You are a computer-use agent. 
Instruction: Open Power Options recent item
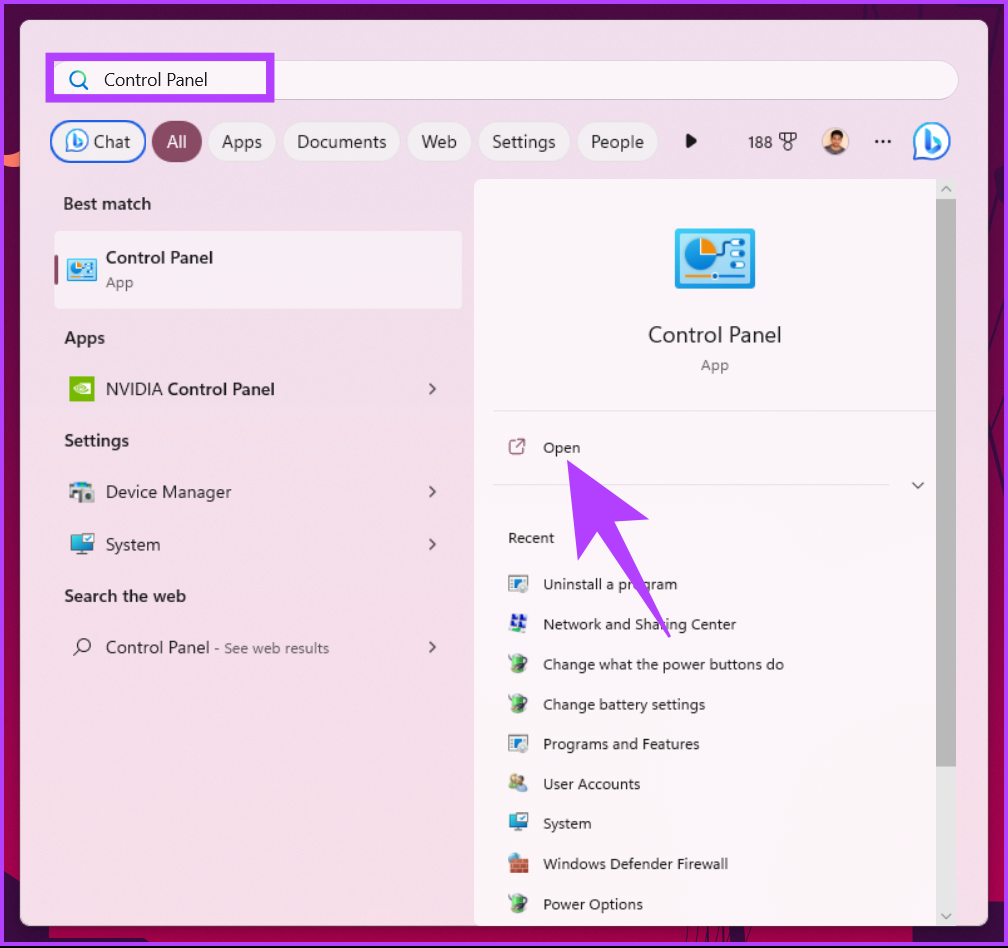(593, 904)
